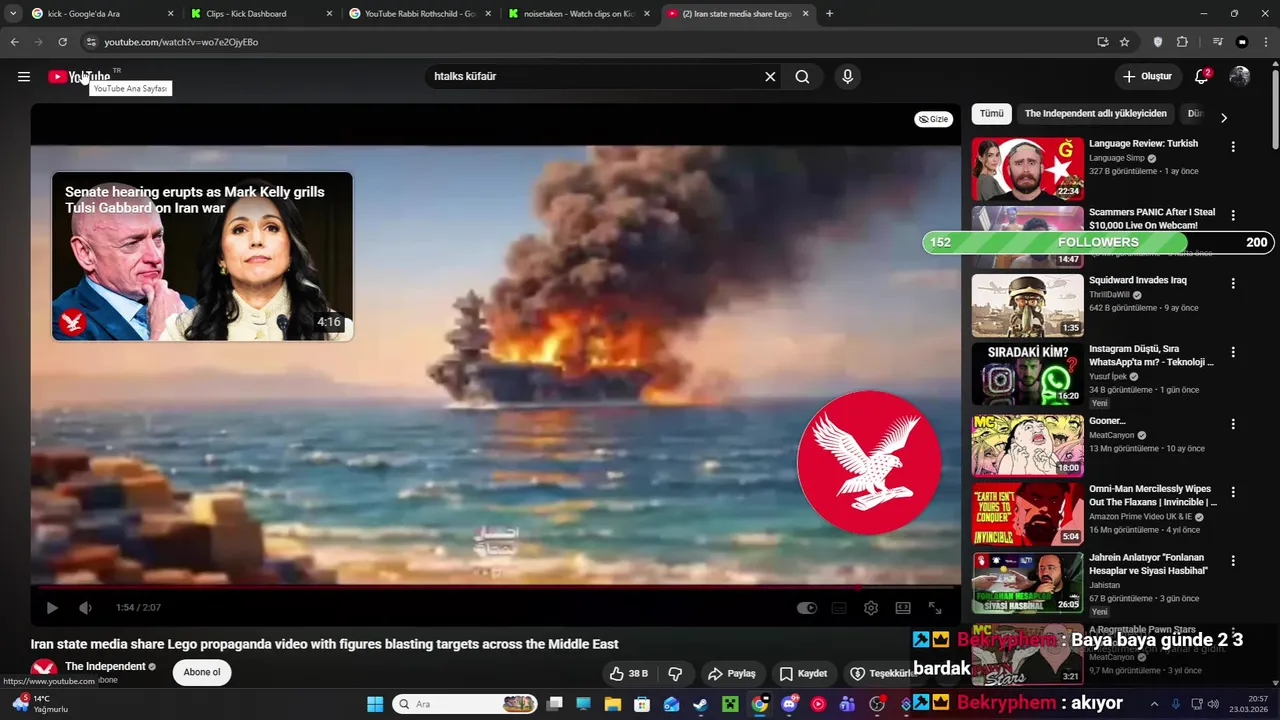Click the Windows taskbar search box
The height and width of the screenshot is (720, 1280).
[x=465, y=704]
